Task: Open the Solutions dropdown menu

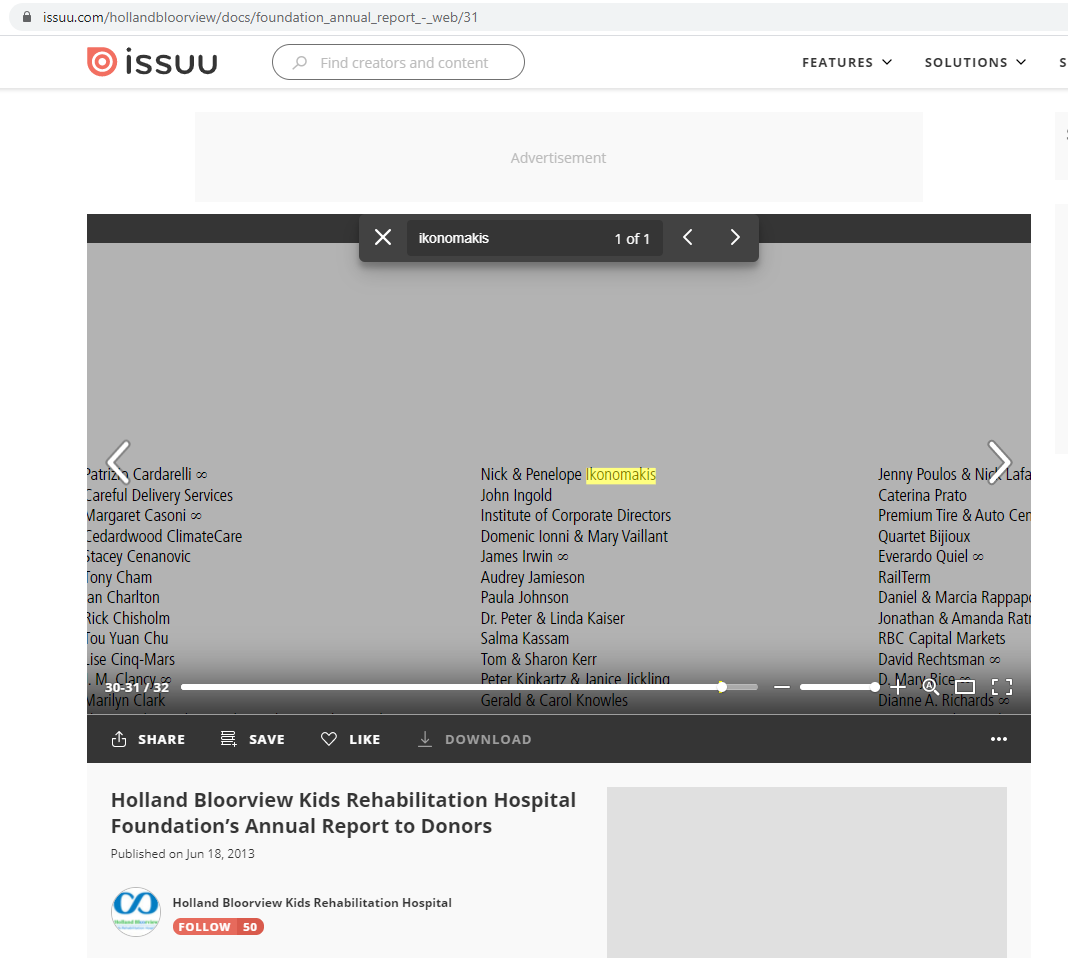Action: 975,63
